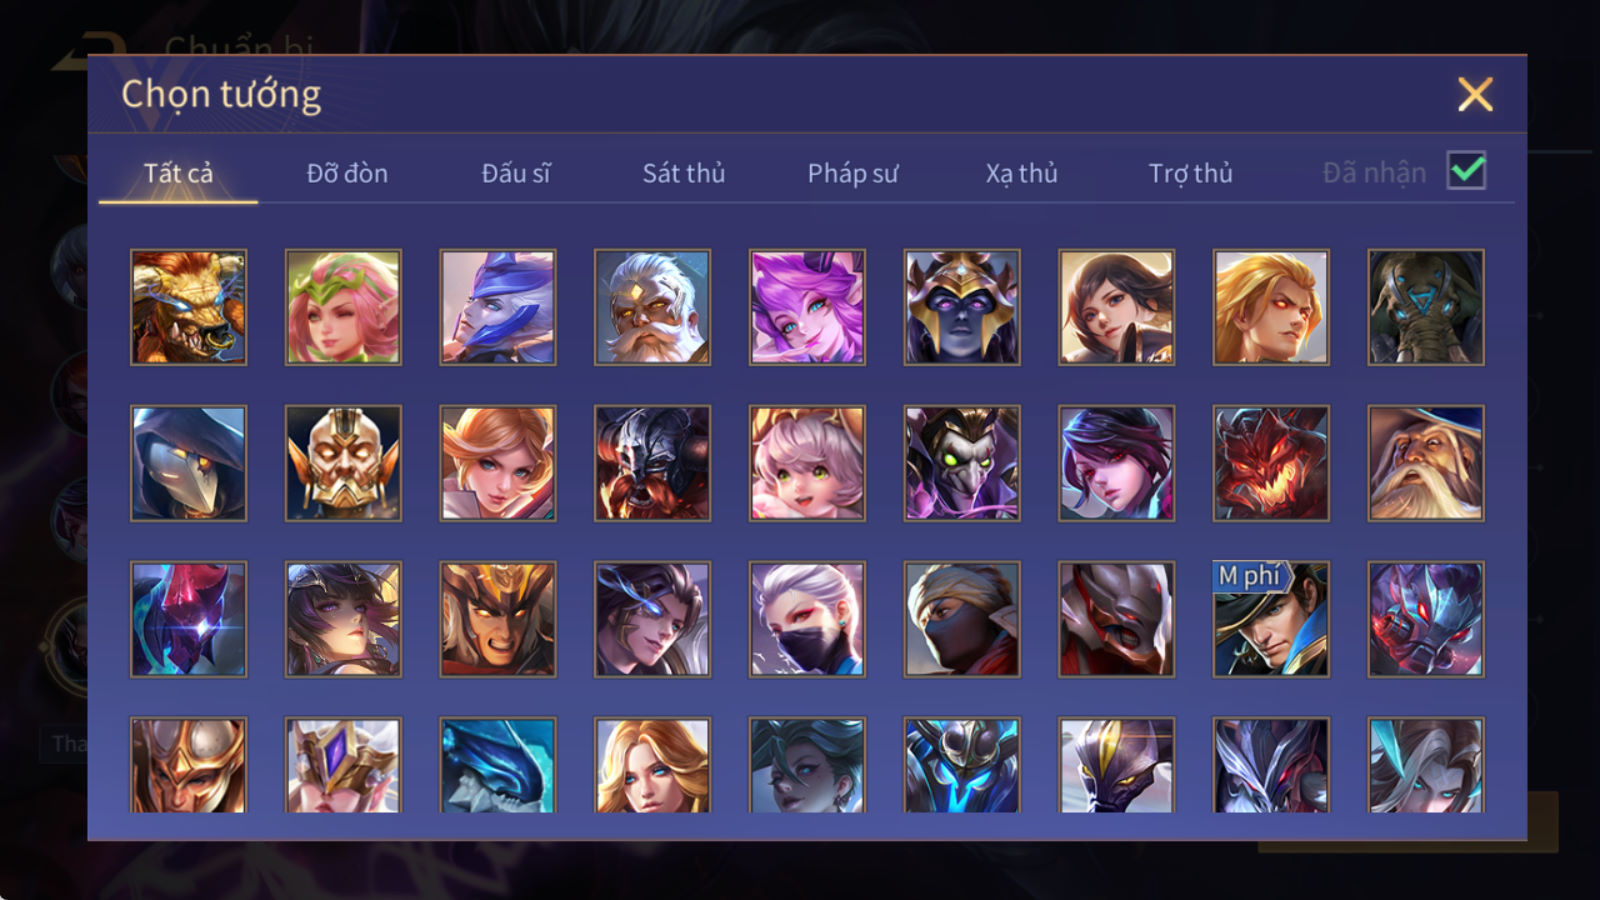The height and width of the screenshot is (900, 1600).
Task: Choose the hooded plague doctor mask hero
Action: click(188, 463)
